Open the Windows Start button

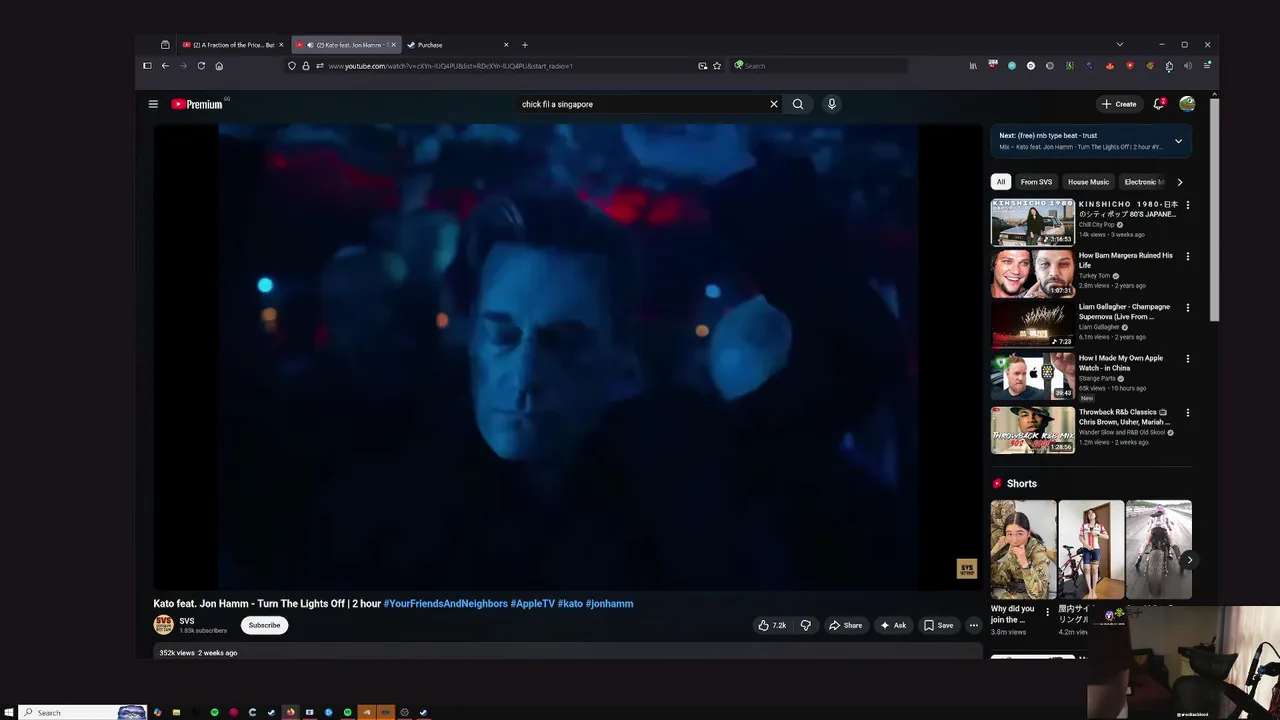point(8,713)
